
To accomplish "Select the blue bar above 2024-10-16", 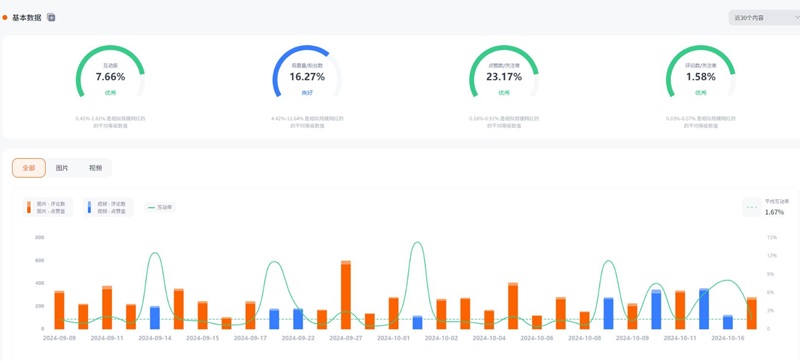I will click(728, 322).
